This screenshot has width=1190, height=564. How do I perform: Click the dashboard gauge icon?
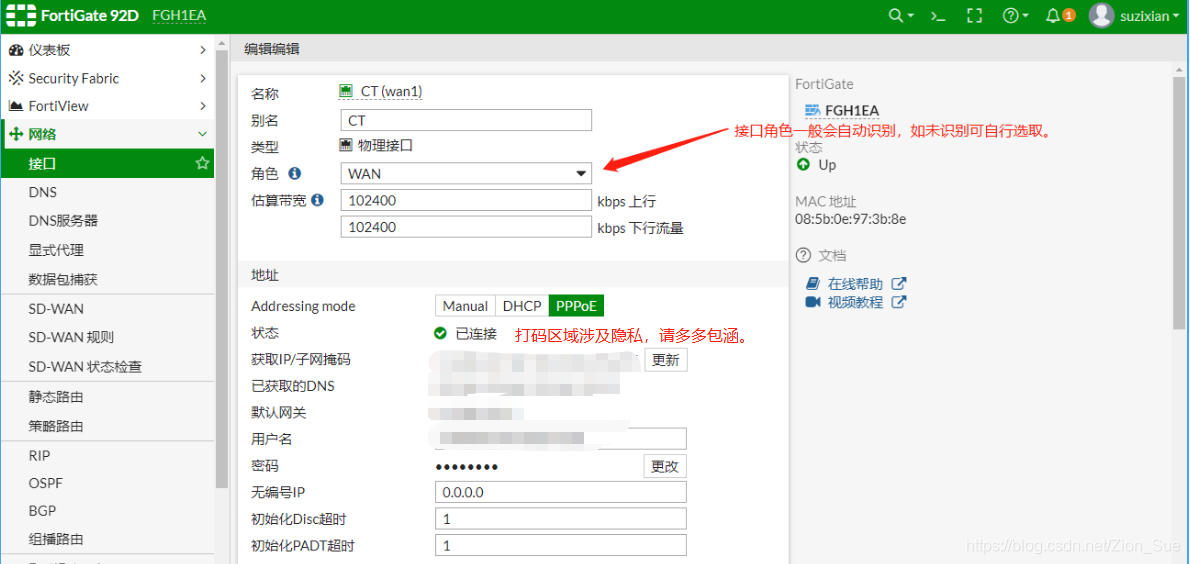click(x=15, y=50)
